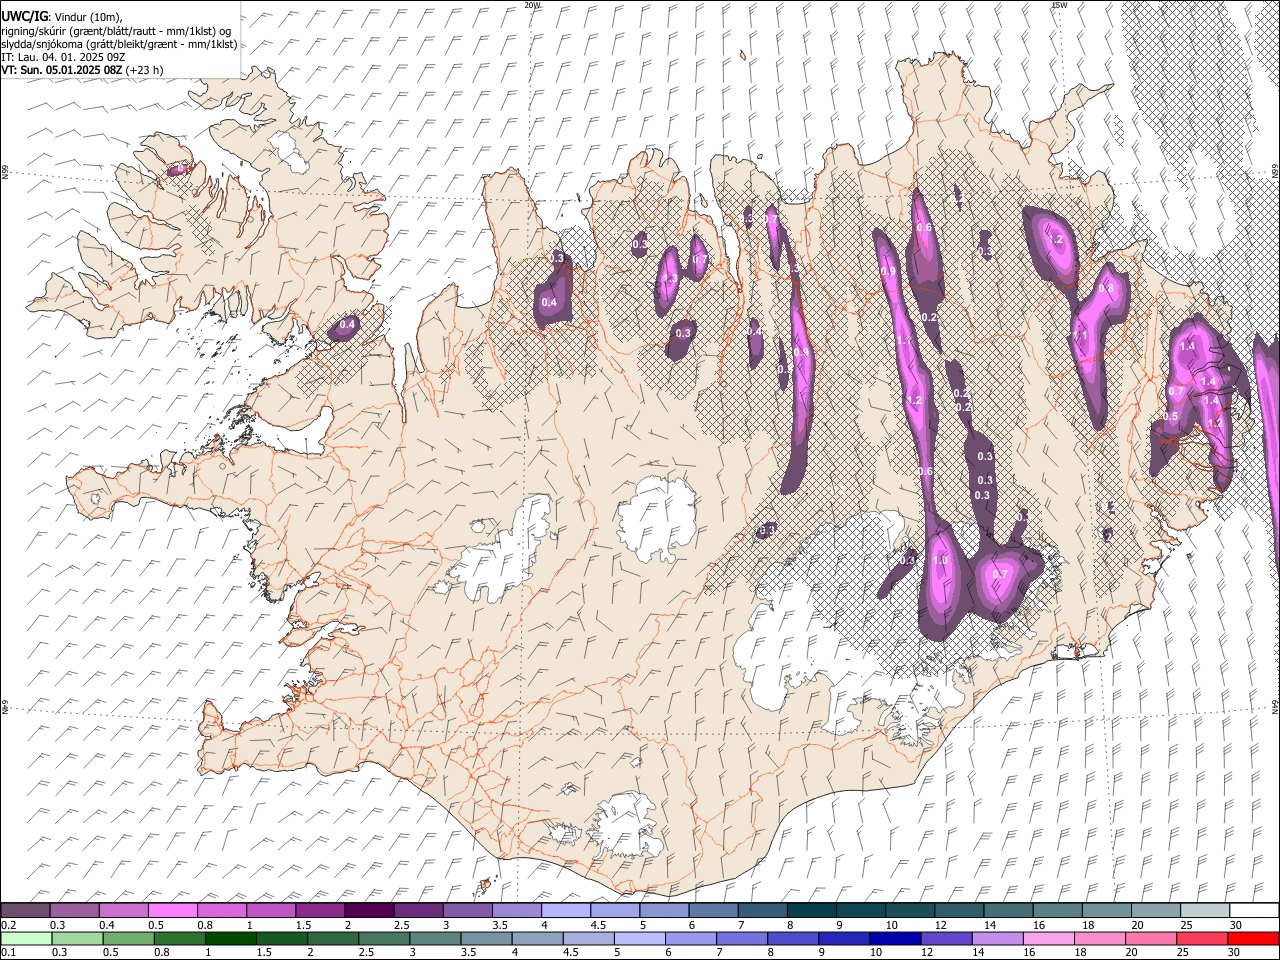Image resolution: width=1280 pixels, height=960 pixels.
Task: Click the 'rigning/skúrir' legend description line
Action: (116, 31)
